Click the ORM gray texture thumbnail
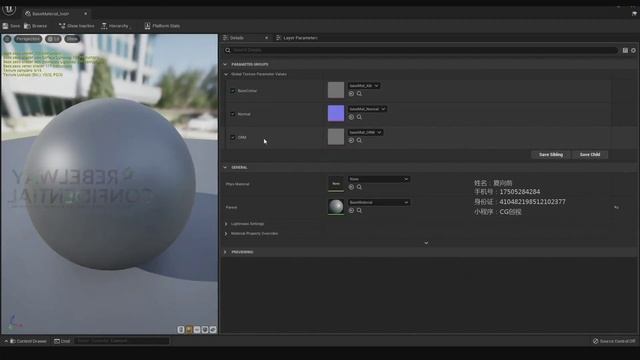Viewport: 640px width, 360px height. pos(336,136)
